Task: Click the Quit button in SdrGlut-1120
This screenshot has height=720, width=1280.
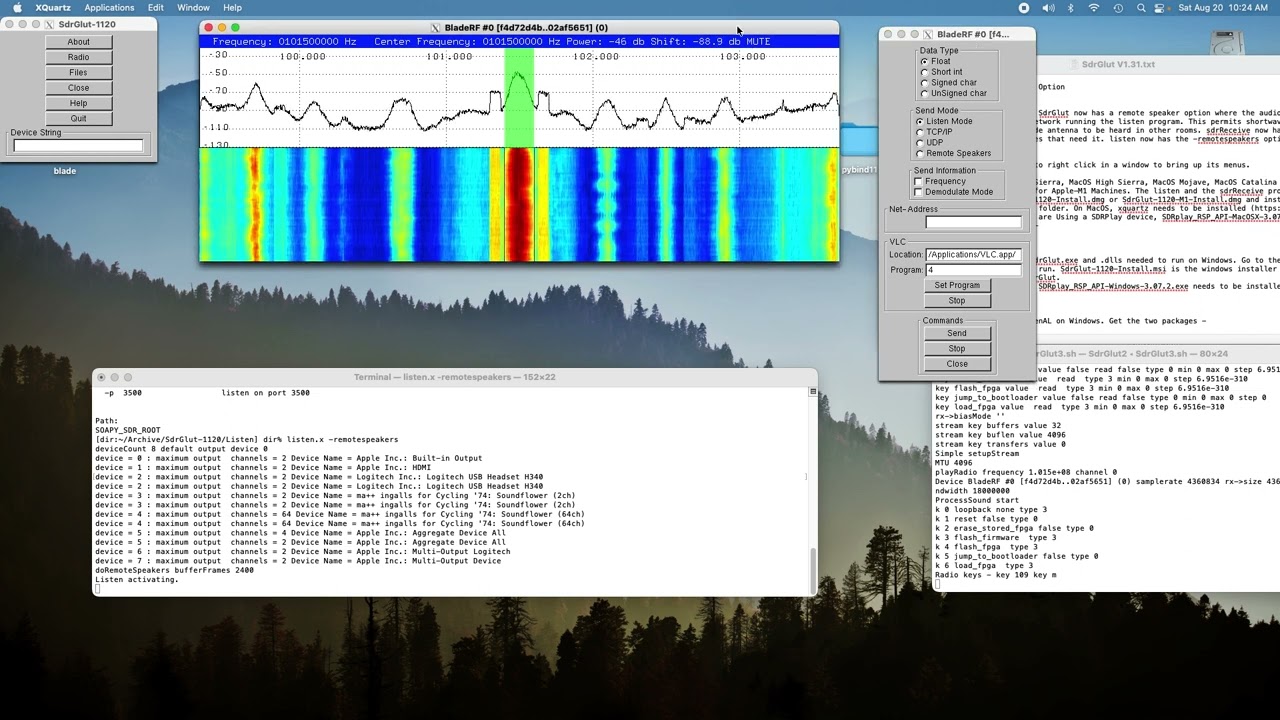Action: (x=79, y=118)
